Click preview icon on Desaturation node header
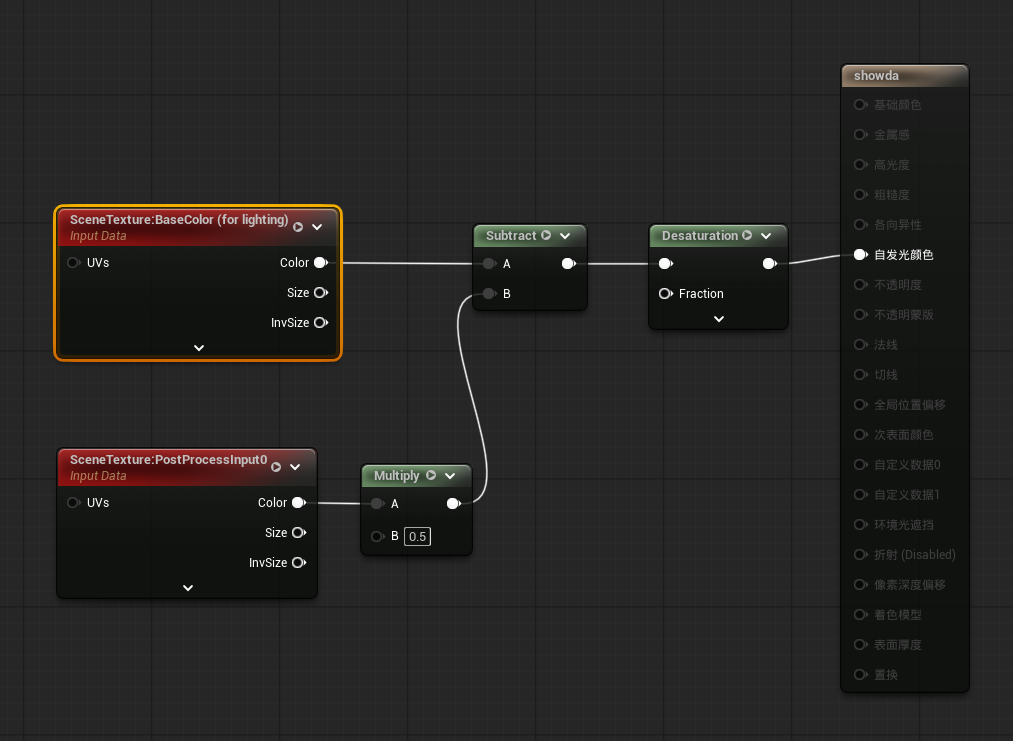 click(747, 236)
